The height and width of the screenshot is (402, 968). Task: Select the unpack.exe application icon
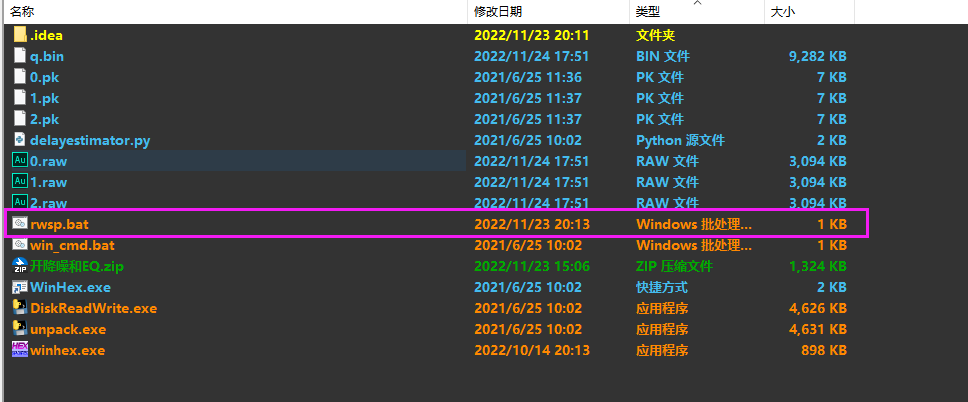click(20, 329)
